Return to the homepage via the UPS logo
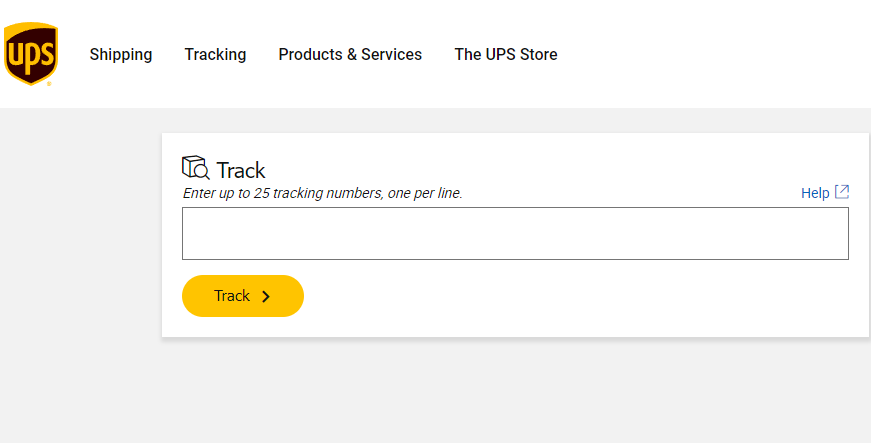The width and height of the screenshot is (871, 443). [30, 54]
